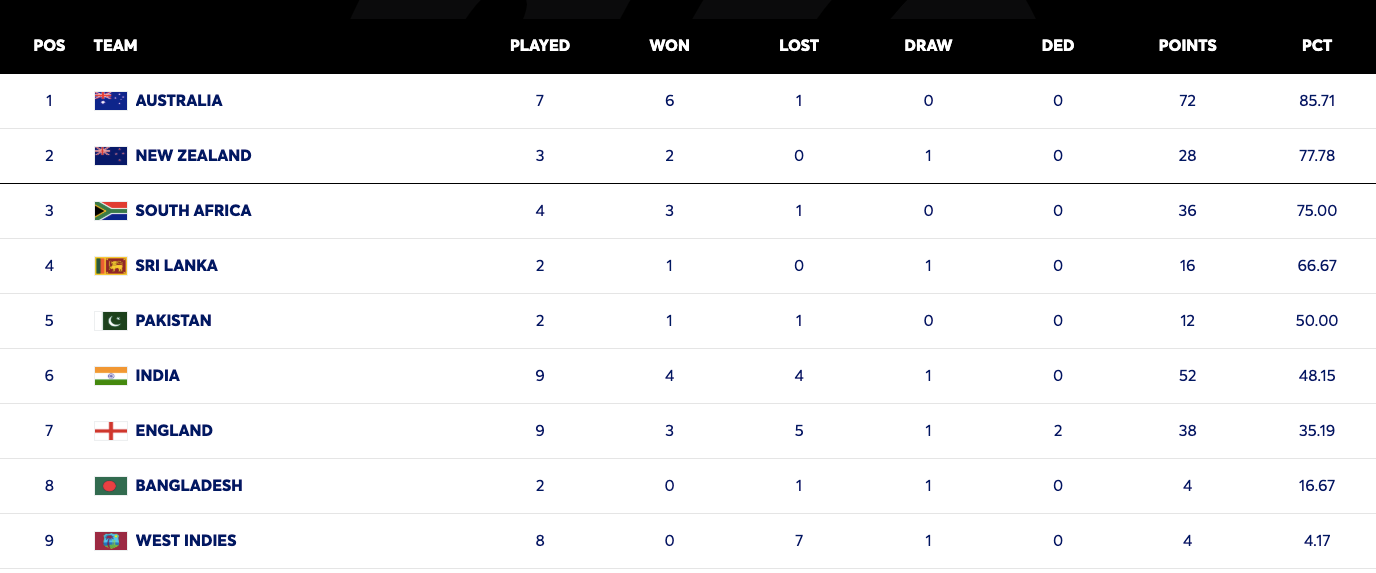1376x573 pixels.
Task: Click the WON column header
Action: point(669,46)
